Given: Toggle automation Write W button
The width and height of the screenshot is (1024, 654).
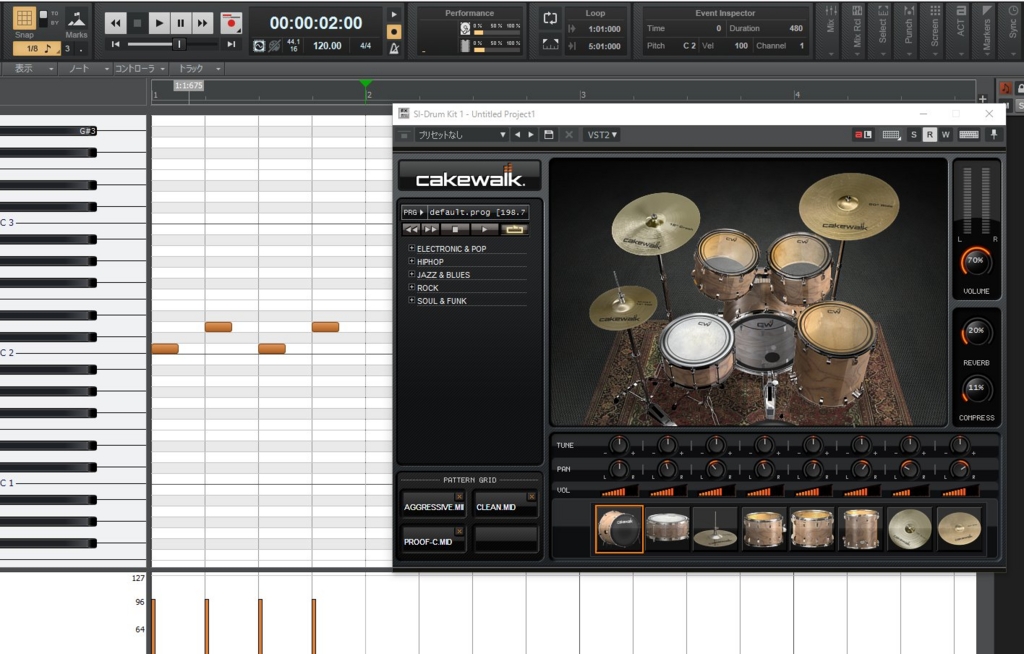Looking at the screenshot, I should (945, 135).
